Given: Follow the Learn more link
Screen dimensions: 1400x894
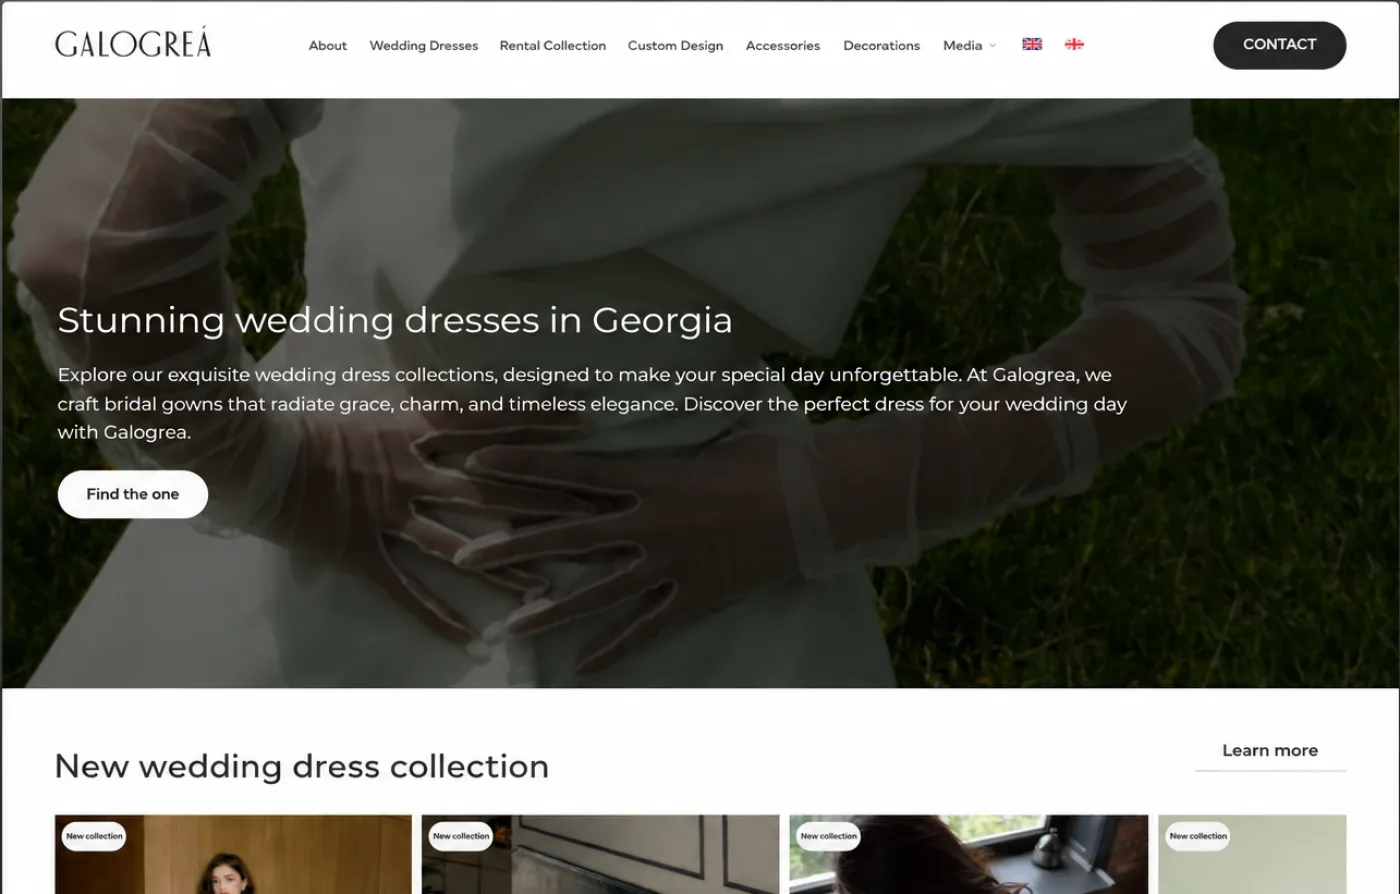Looking at the screenshot, I should pyautogui.click(x=1270, y=751).
